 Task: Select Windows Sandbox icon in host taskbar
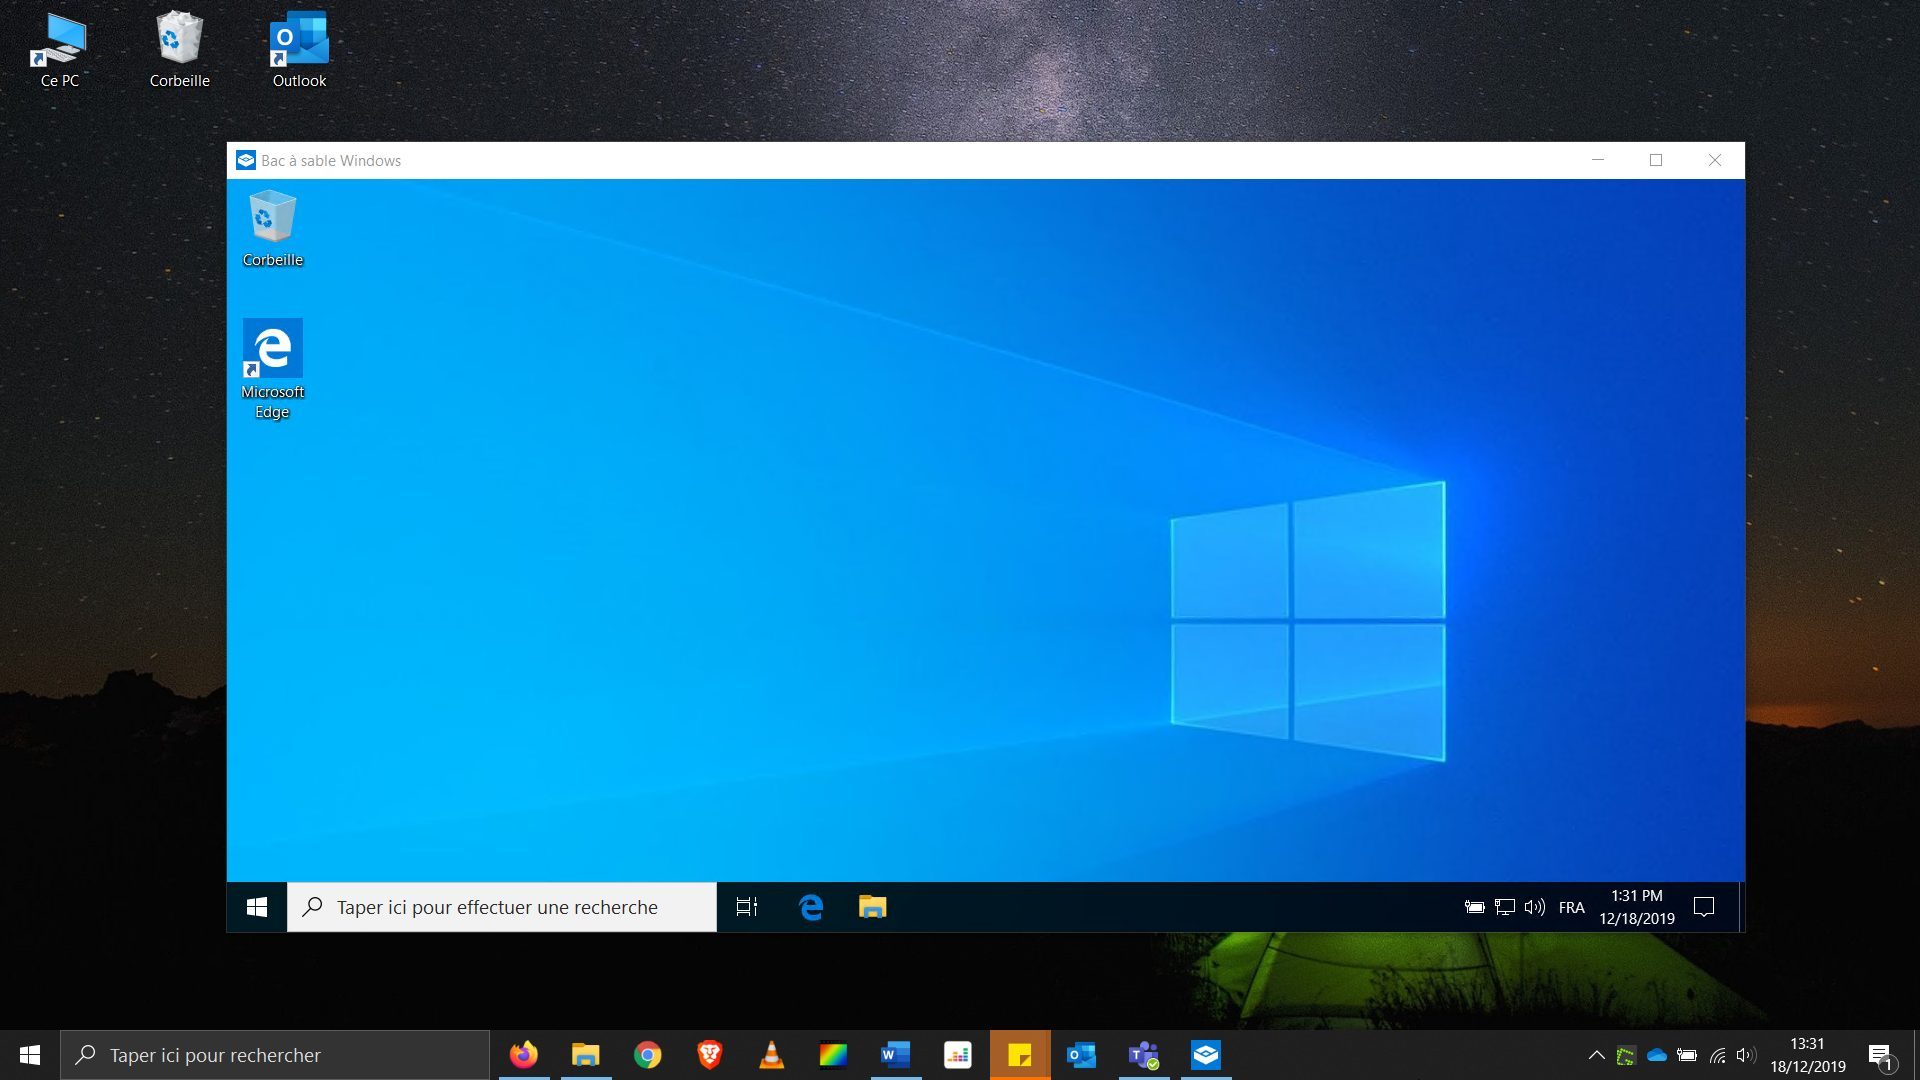[1206, 1055]
